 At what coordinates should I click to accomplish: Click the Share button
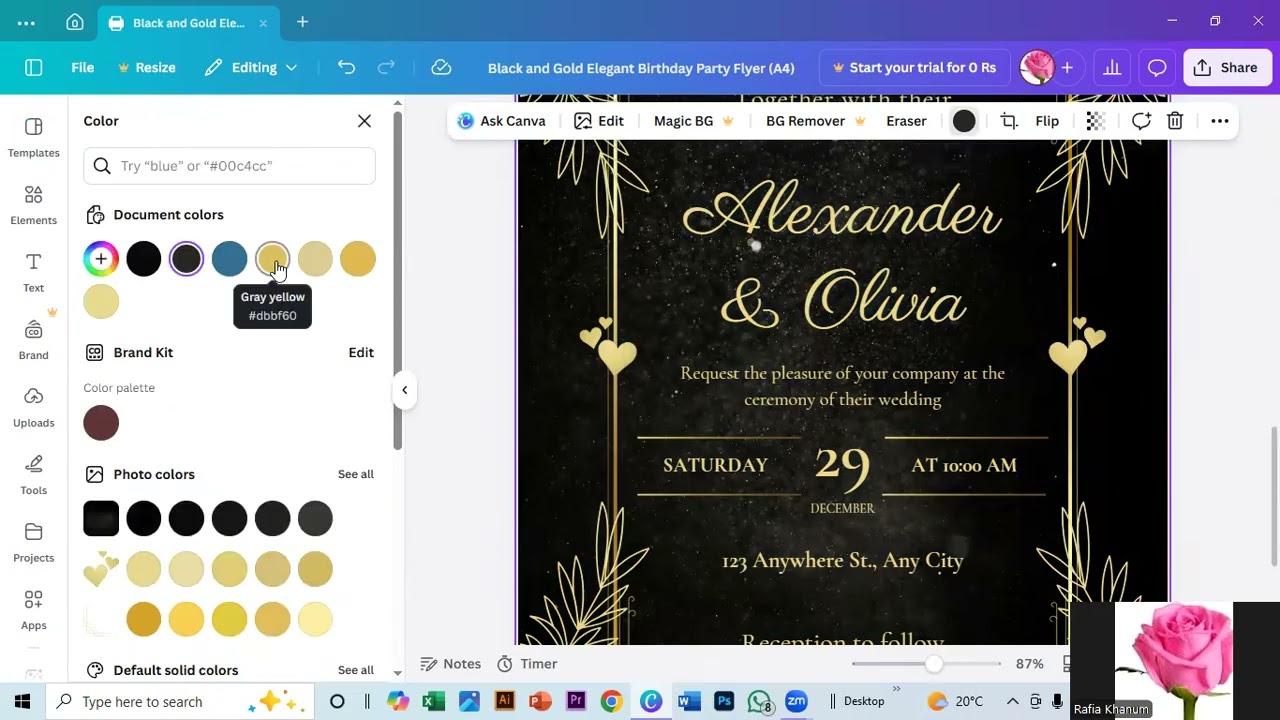[x=1227, y=68]
